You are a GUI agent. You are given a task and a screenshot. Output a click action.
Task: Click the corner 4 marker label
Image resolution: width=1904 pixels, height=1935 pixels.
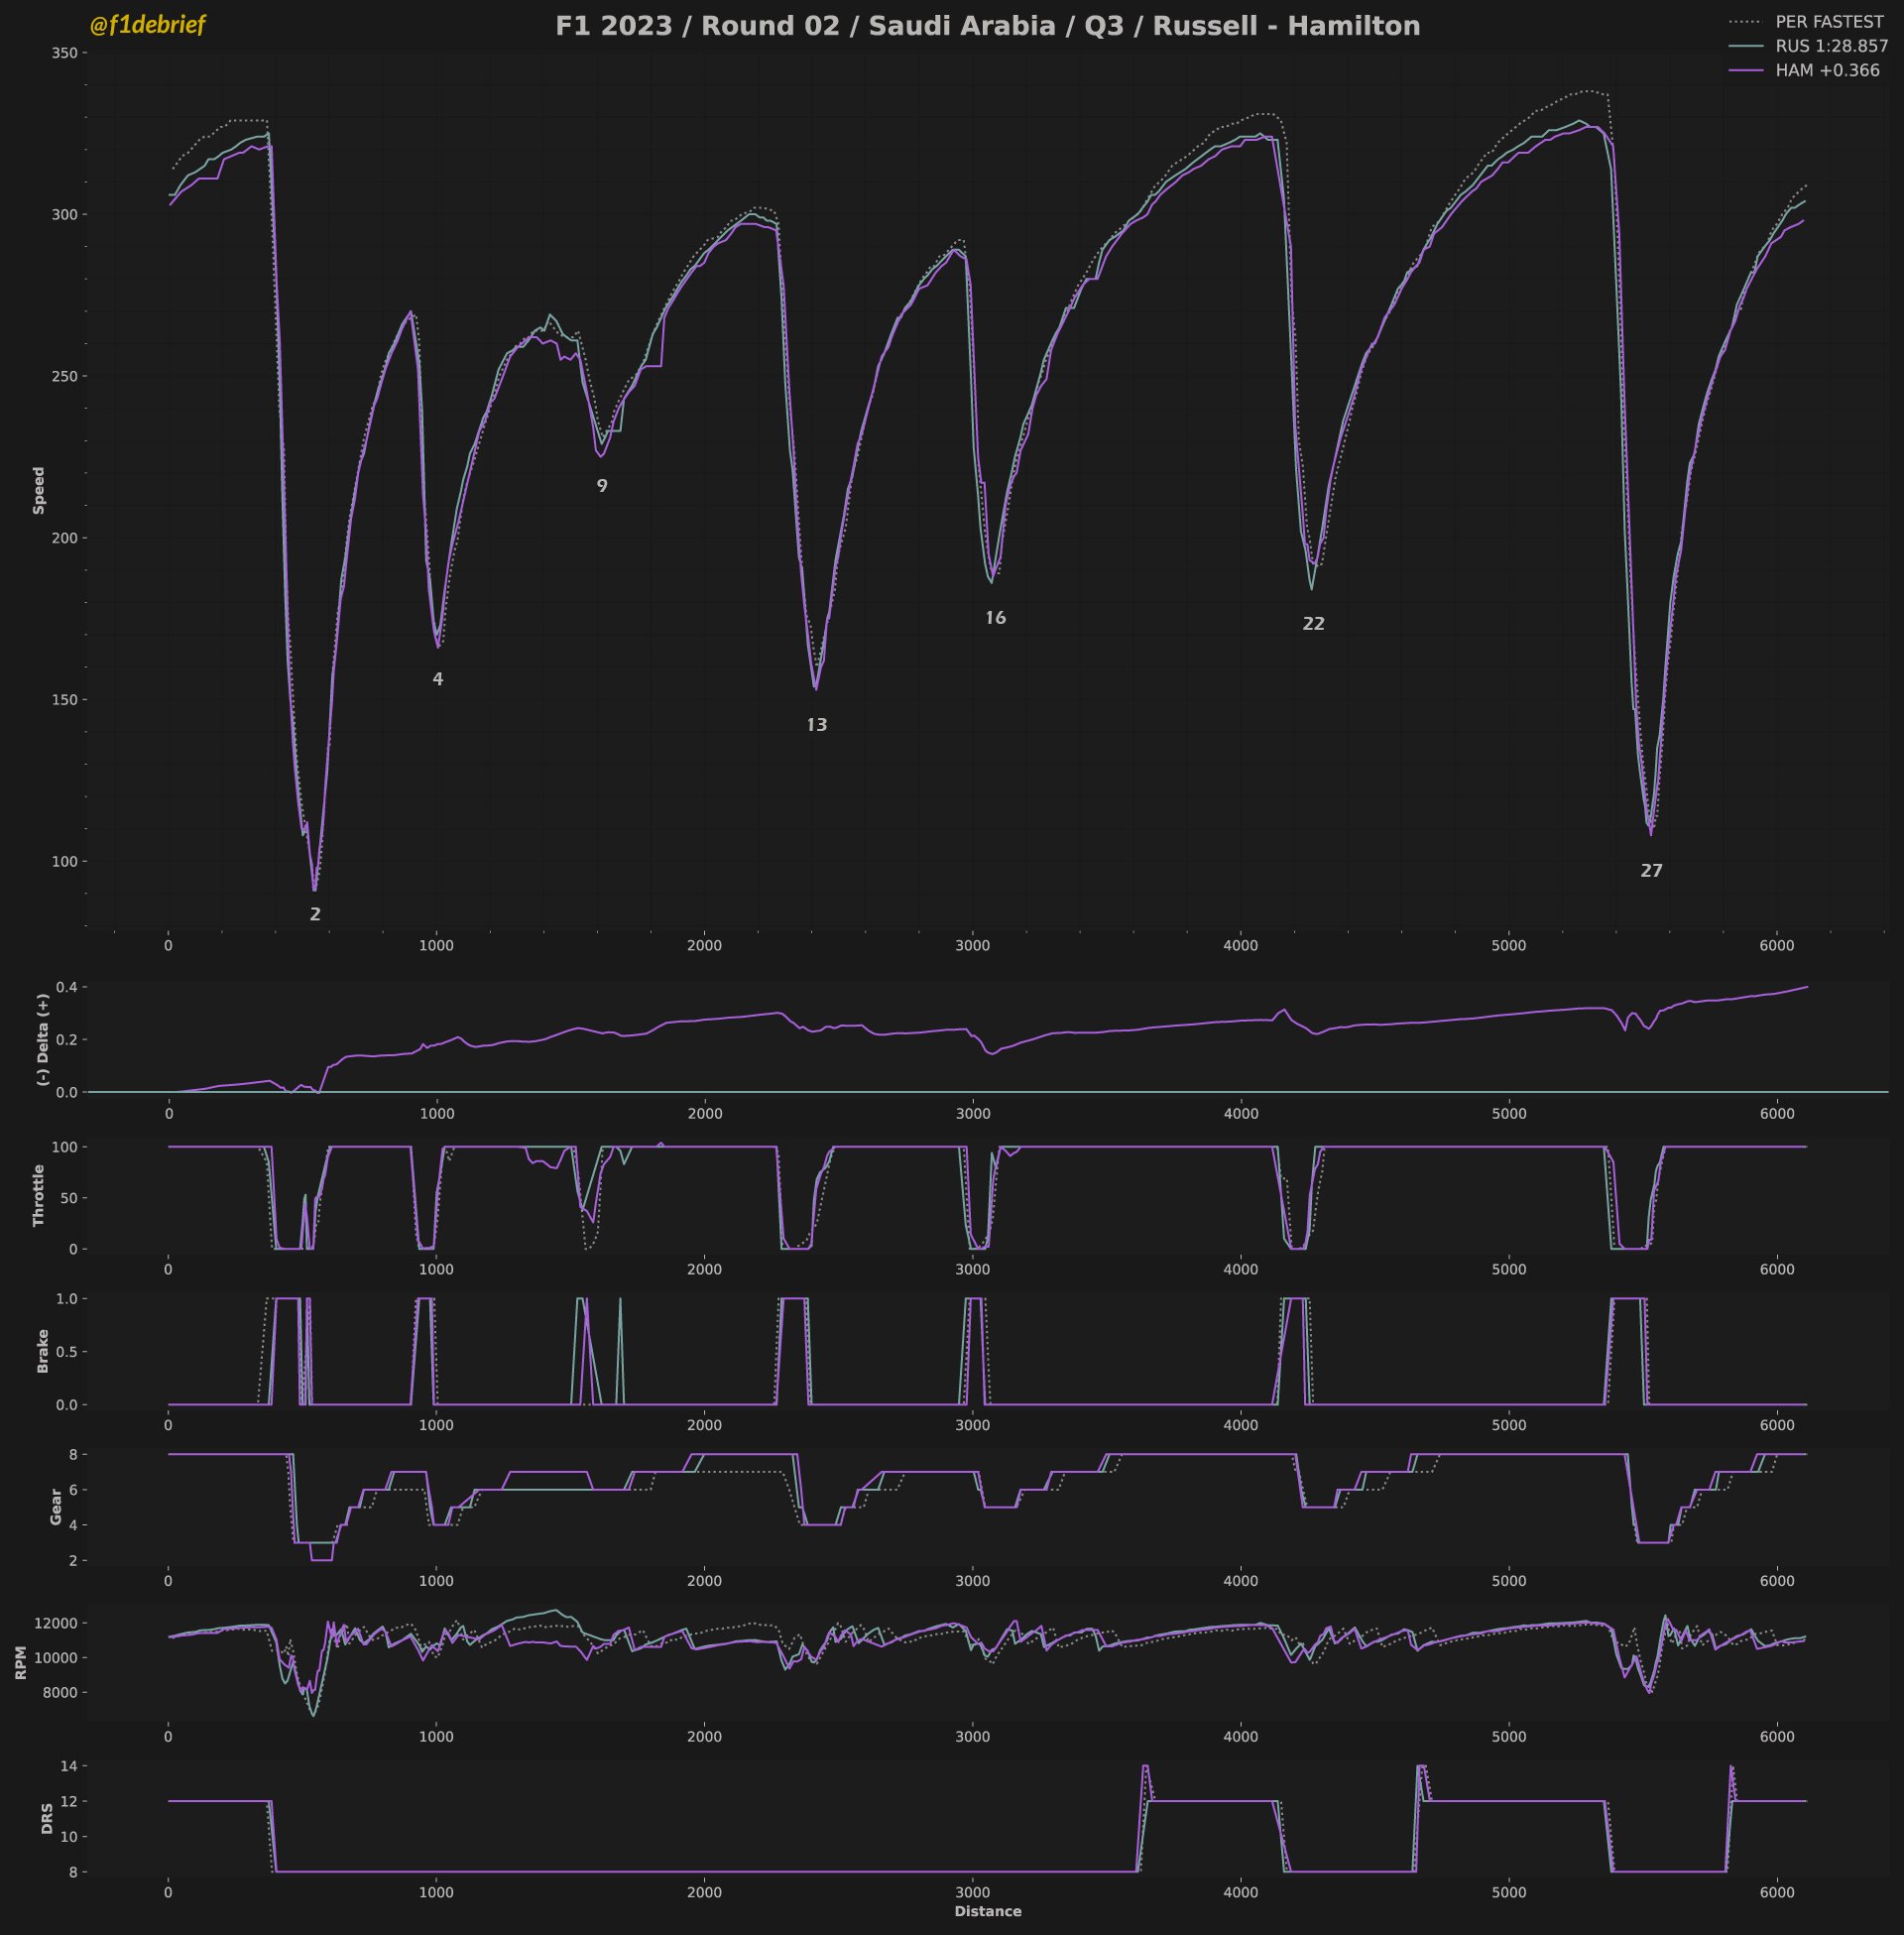pyautogui.click(x=437, y=679)
